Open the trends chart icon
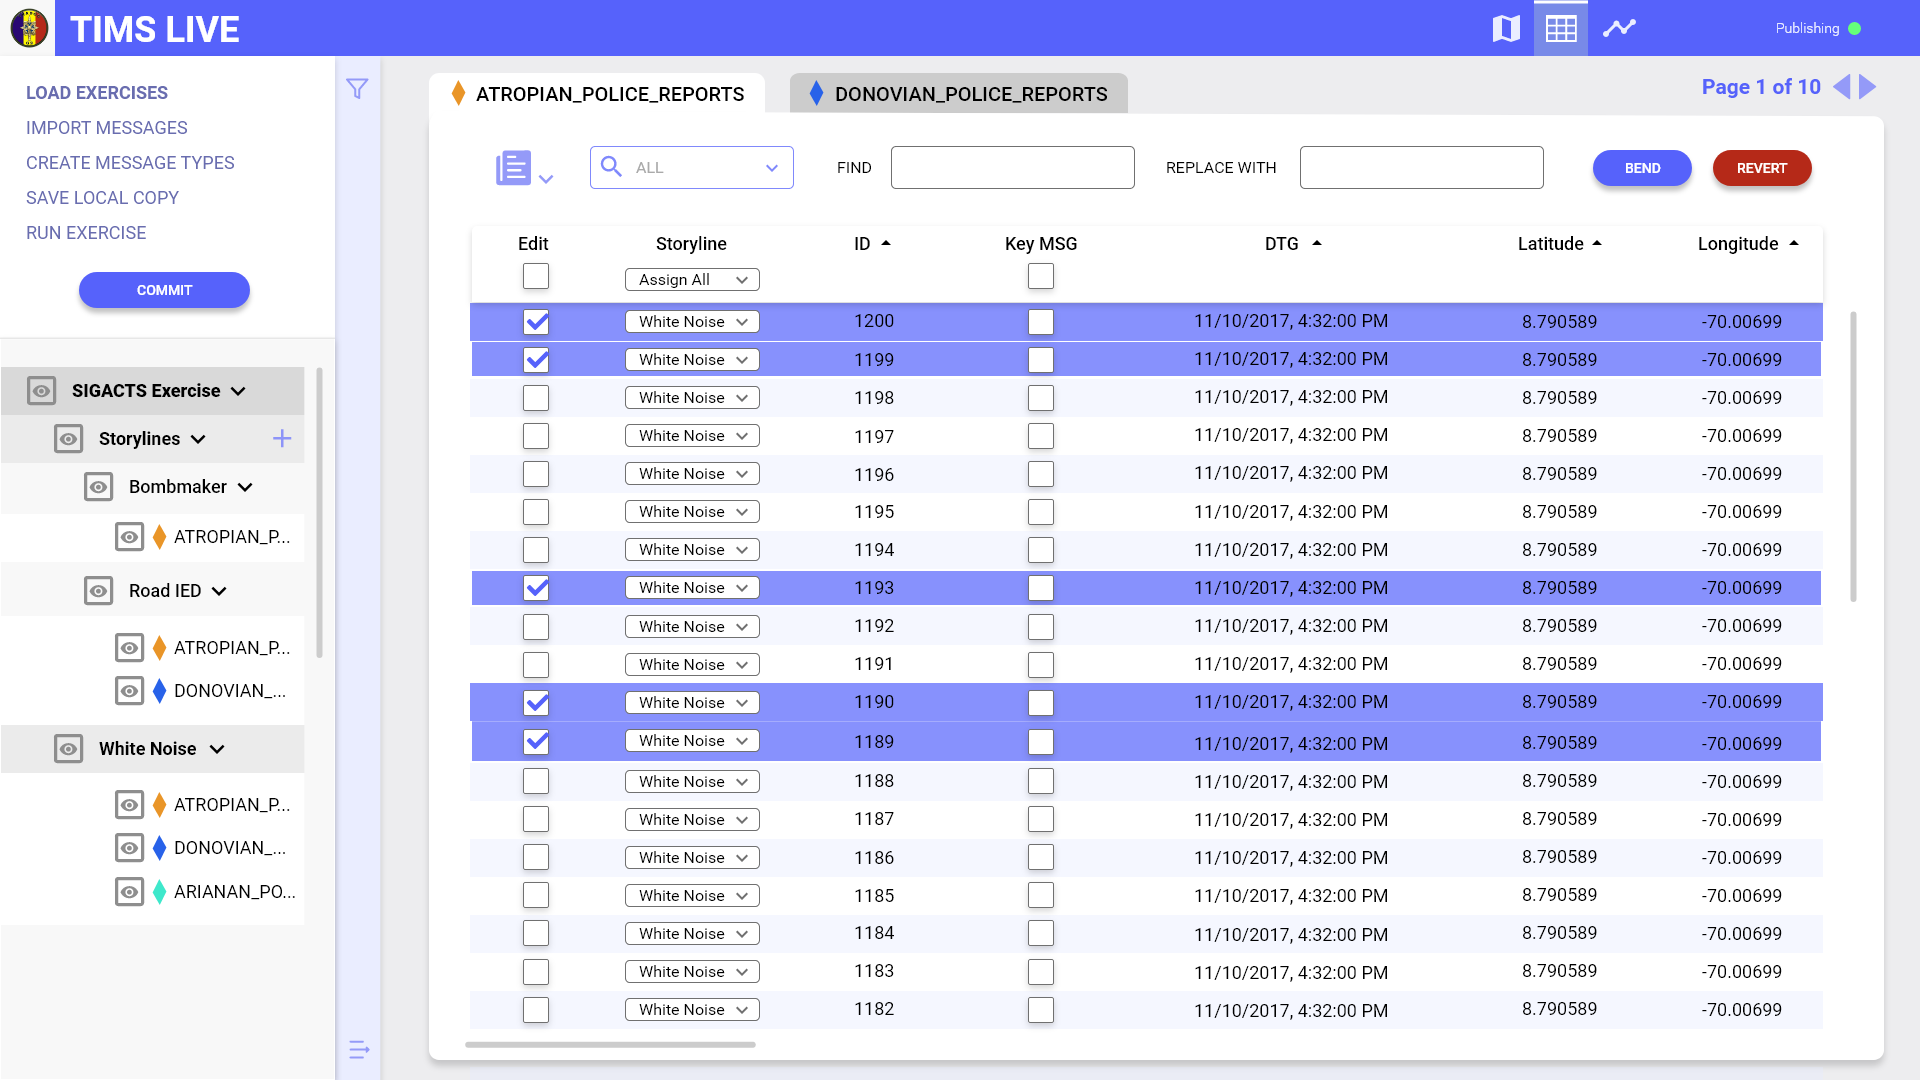 [1619, 28]
